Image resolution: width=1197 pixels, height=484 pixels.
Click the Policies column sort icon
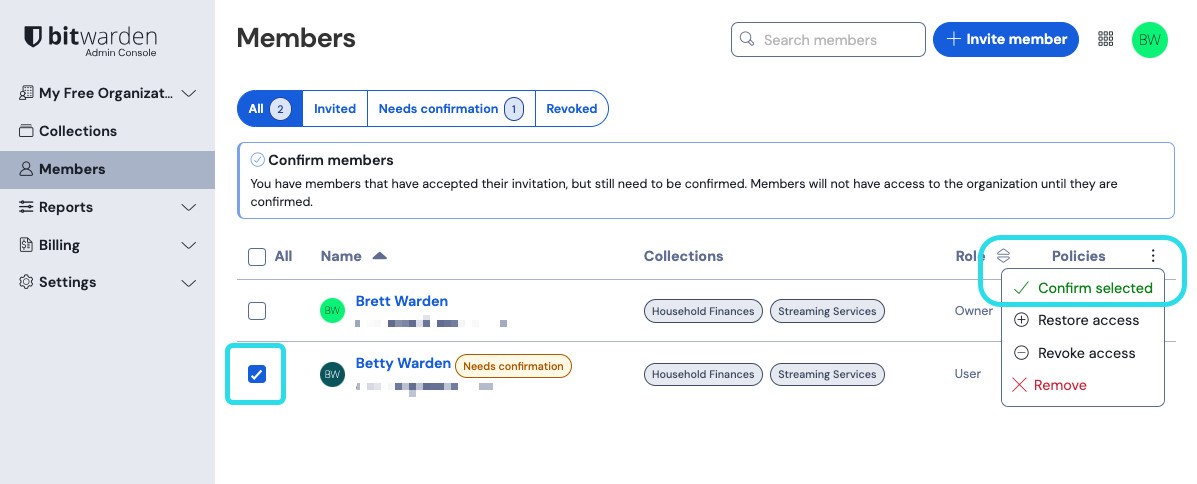[1004, 256]
